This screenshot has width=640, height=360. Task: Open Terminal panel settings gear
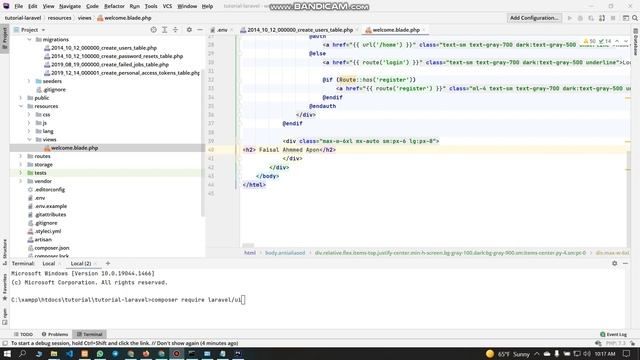pyautogui.click(x=614, y=264)
